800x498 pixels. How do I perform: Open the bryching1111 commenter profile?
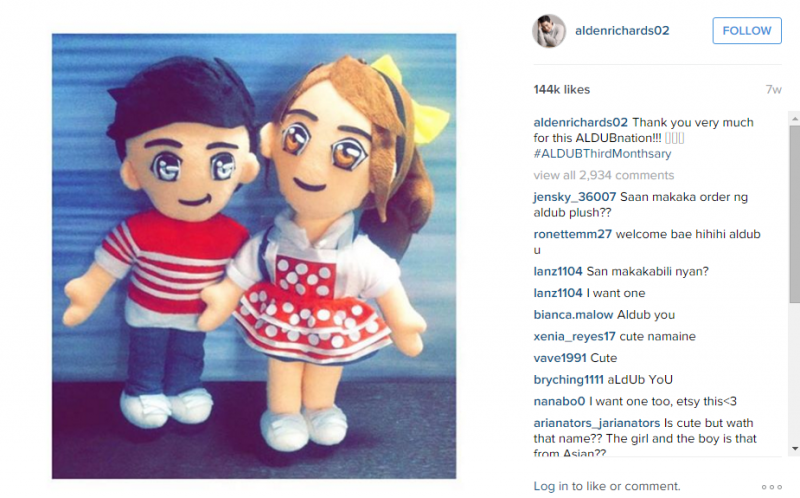click(x=568, y=380)
